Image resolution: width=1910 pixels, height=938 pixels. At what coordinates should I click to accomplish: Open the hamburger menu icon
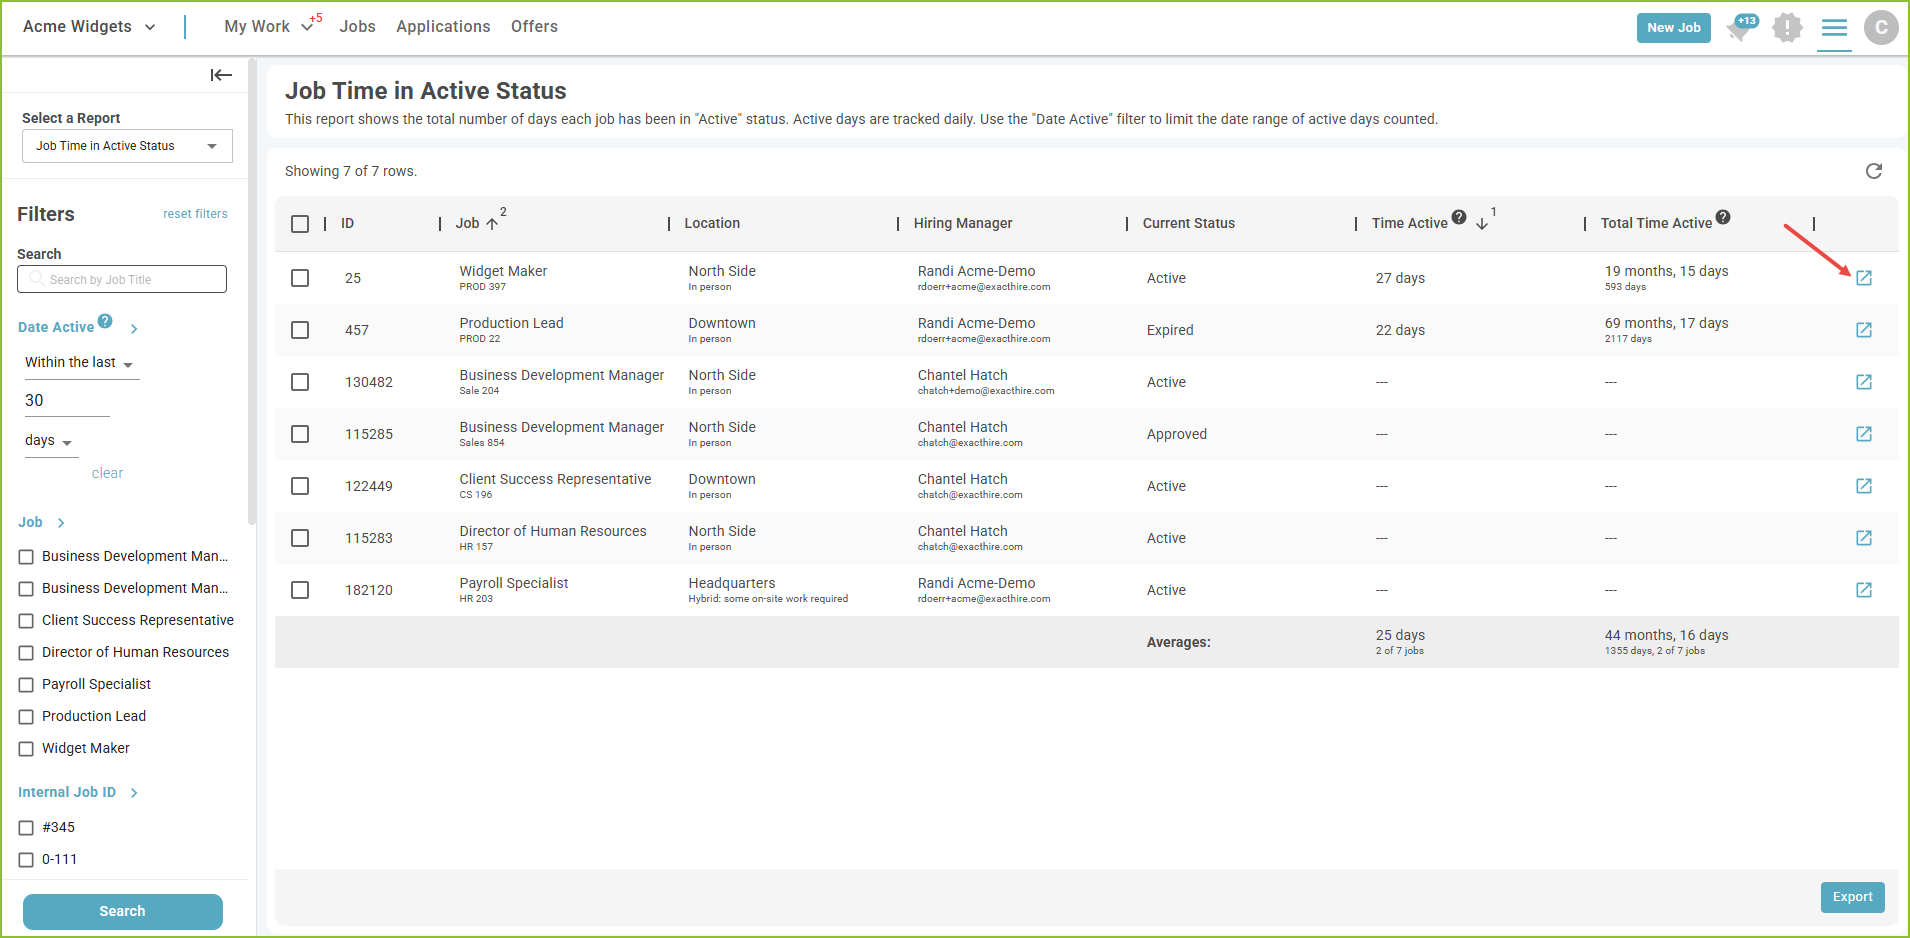[x=1834, y=28]
